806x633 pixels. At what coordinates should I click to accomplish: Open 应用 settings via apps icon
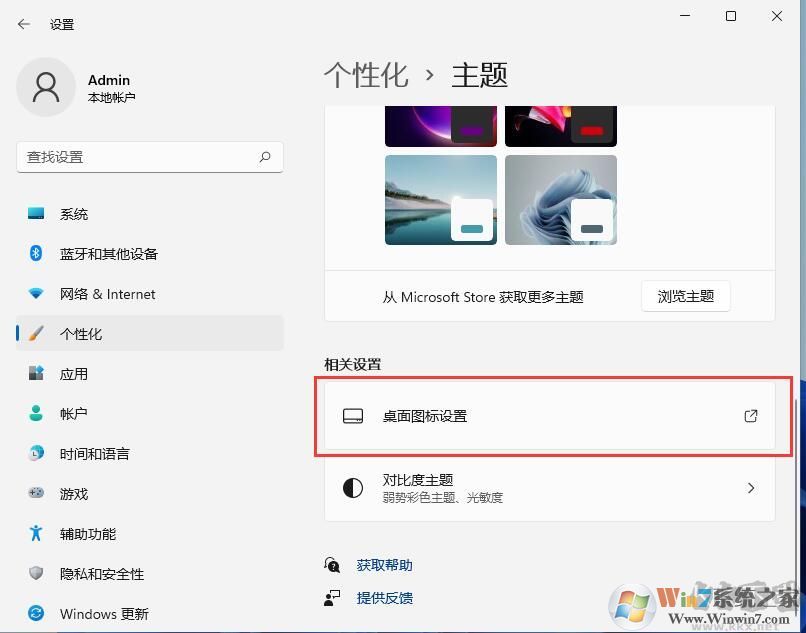pos(35,373)
